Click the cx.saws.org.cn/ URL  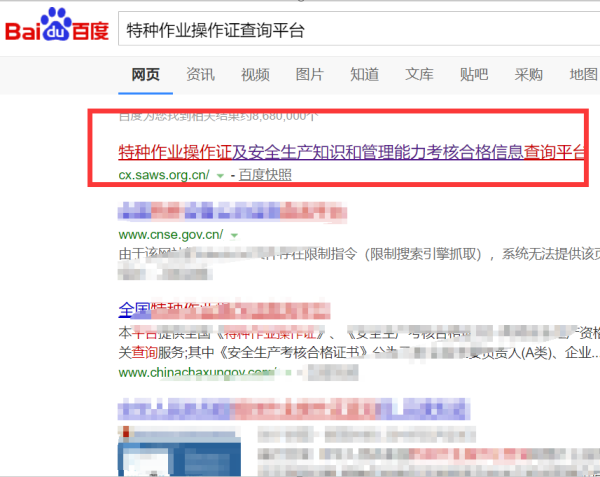point(164,175)
